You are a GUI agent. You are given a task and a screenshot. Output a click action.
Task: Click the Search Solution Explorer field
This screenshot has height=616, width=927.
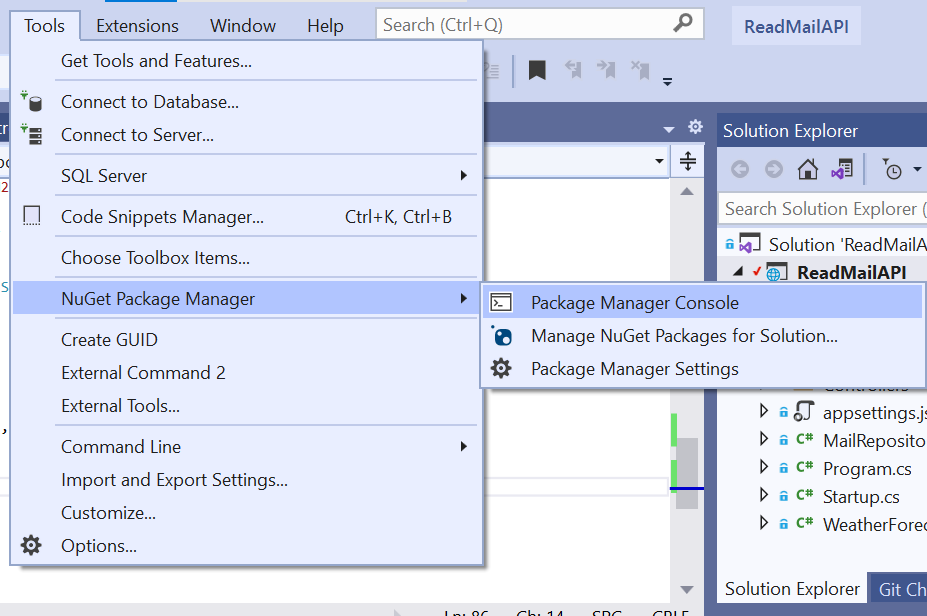(822, 209)
